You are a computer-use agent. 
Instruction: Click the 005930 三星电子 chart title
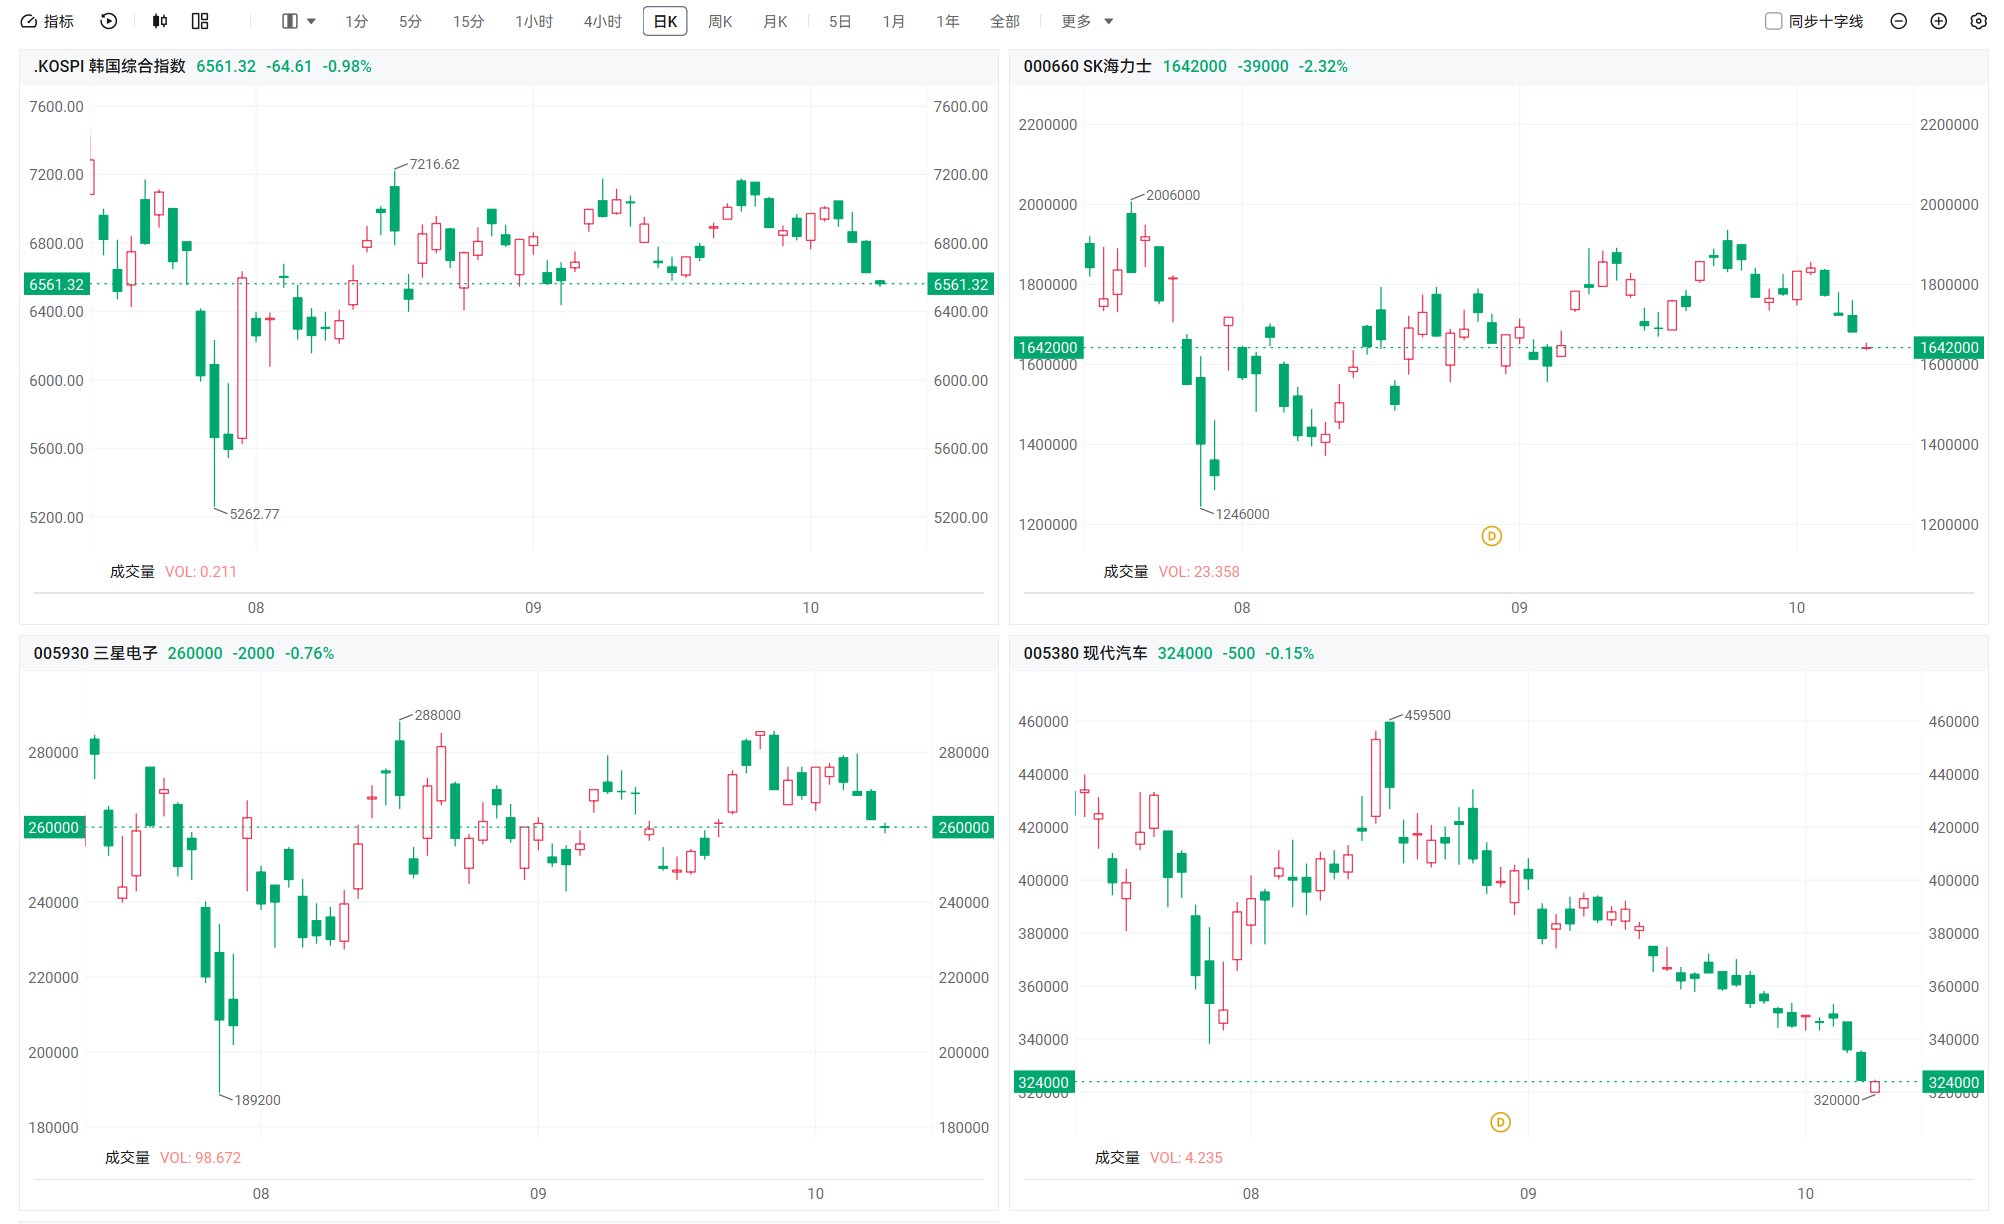click(95, 653)
